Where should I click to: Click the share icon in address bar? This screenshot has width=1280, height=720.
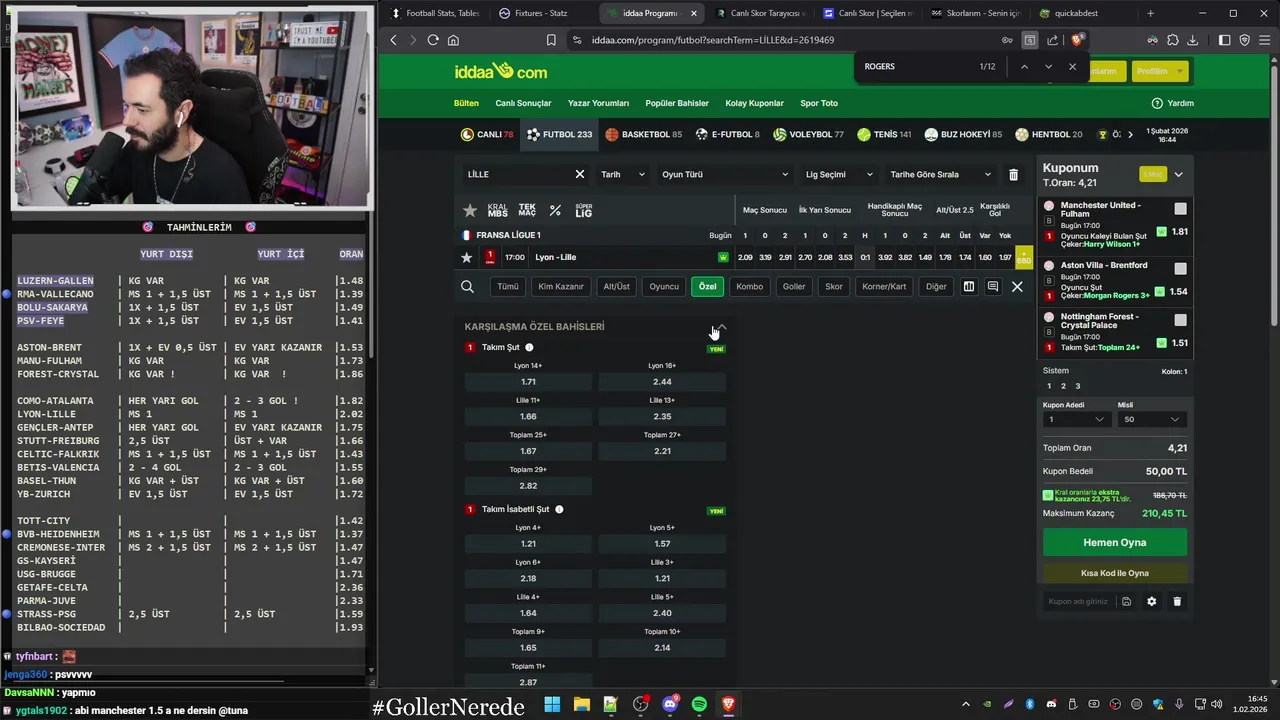coord(1052,40)
